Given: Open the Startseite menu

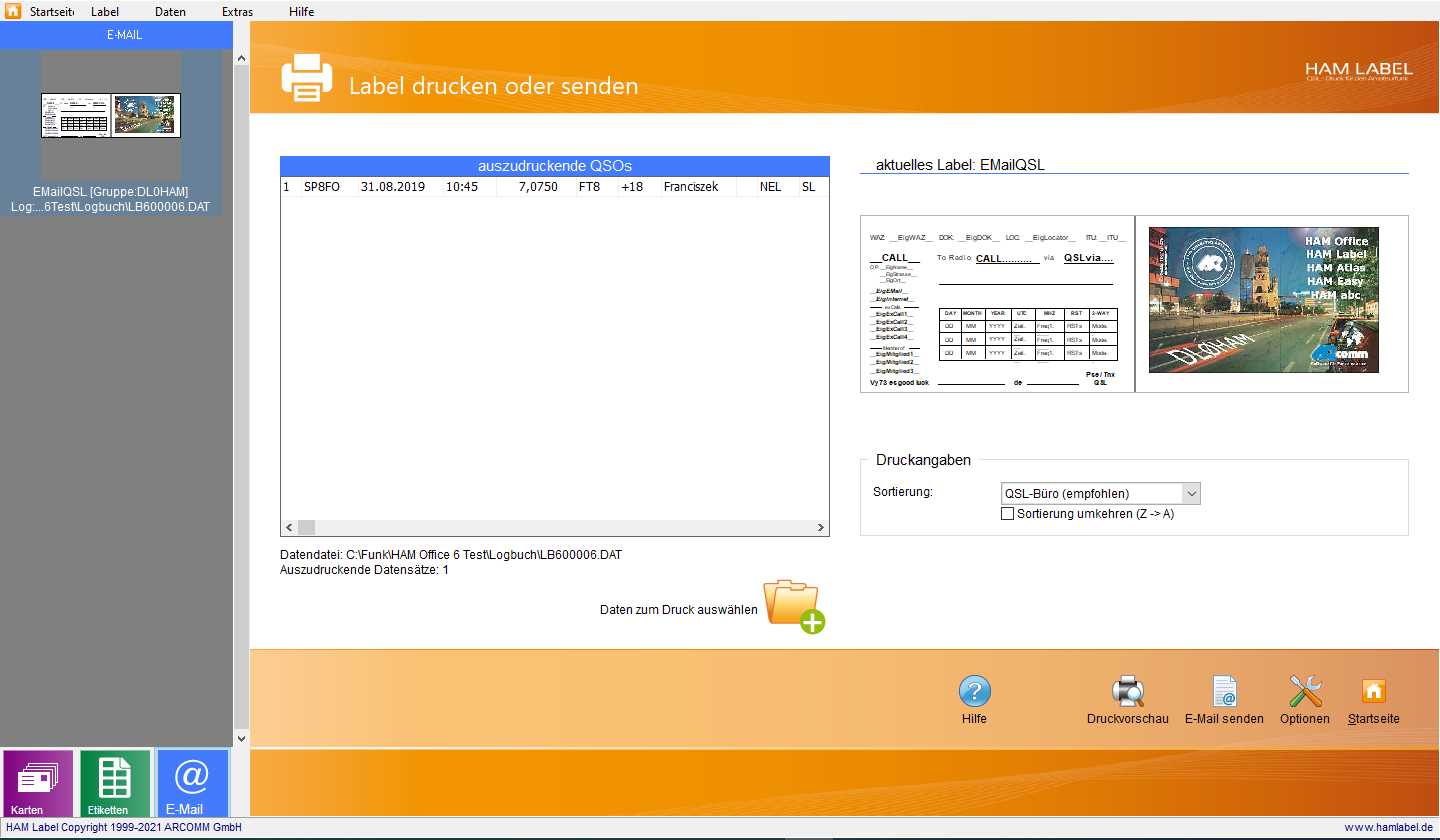Looking at the screenshot, I should click(x=53, y=12).
